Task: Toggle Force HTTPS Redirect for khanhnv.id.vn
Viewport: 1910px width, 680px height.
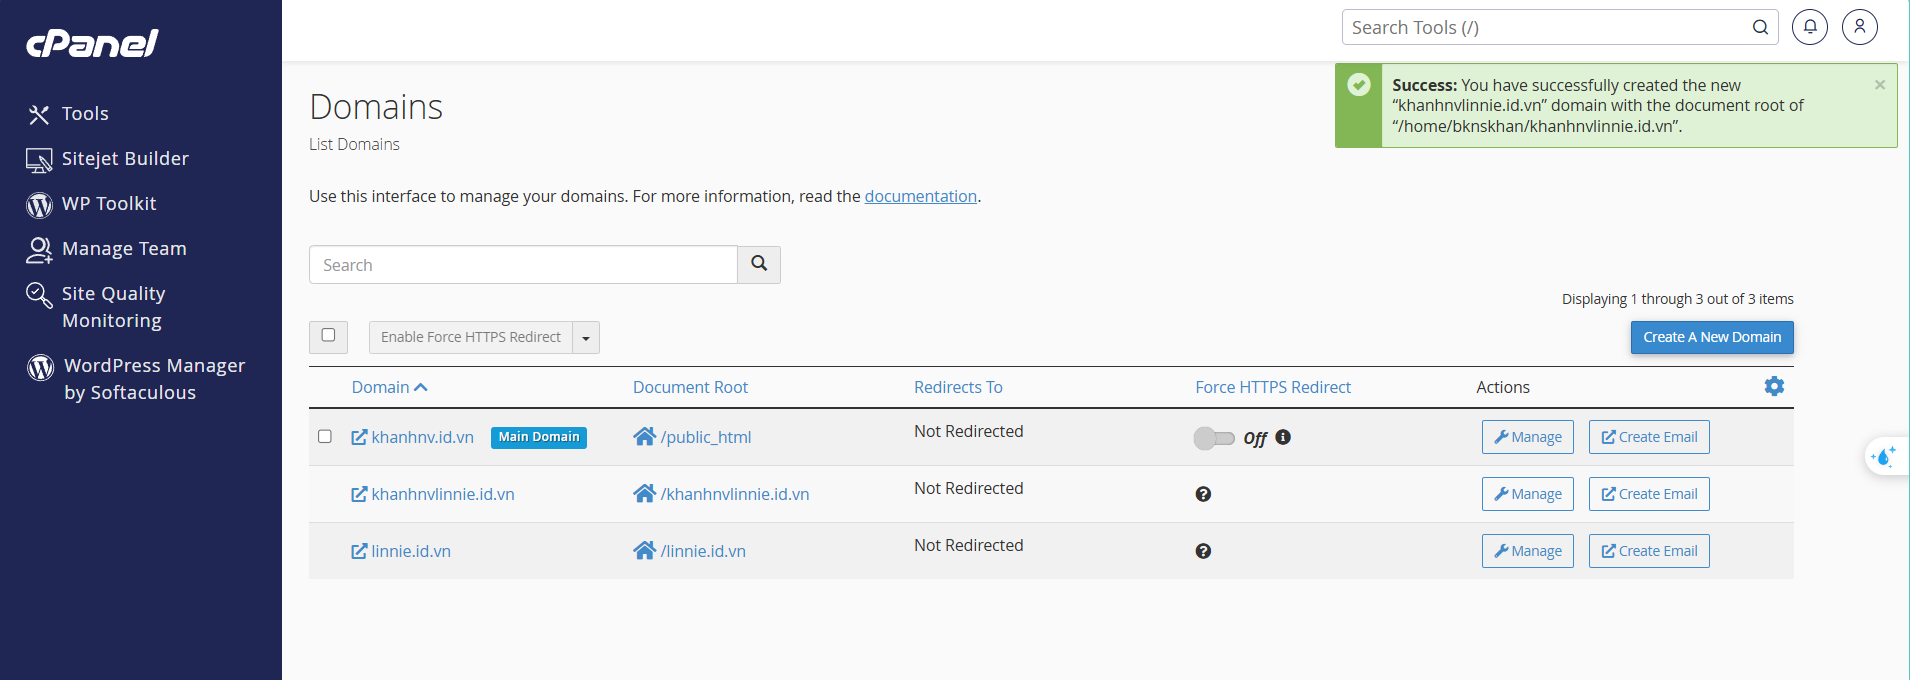Action: click(1214, 438)
